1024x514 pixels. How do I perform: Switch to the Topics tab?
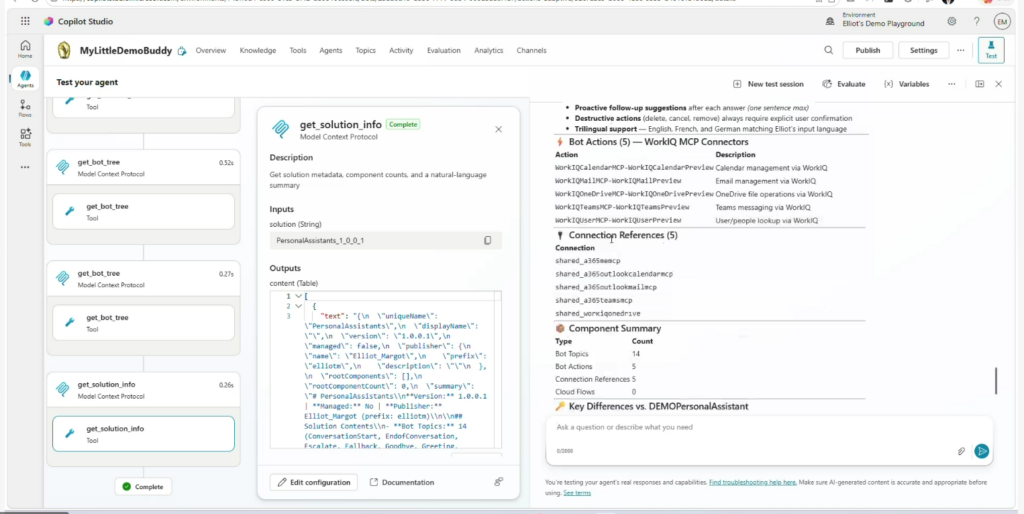pyautogui.click(x=365, y=50)
